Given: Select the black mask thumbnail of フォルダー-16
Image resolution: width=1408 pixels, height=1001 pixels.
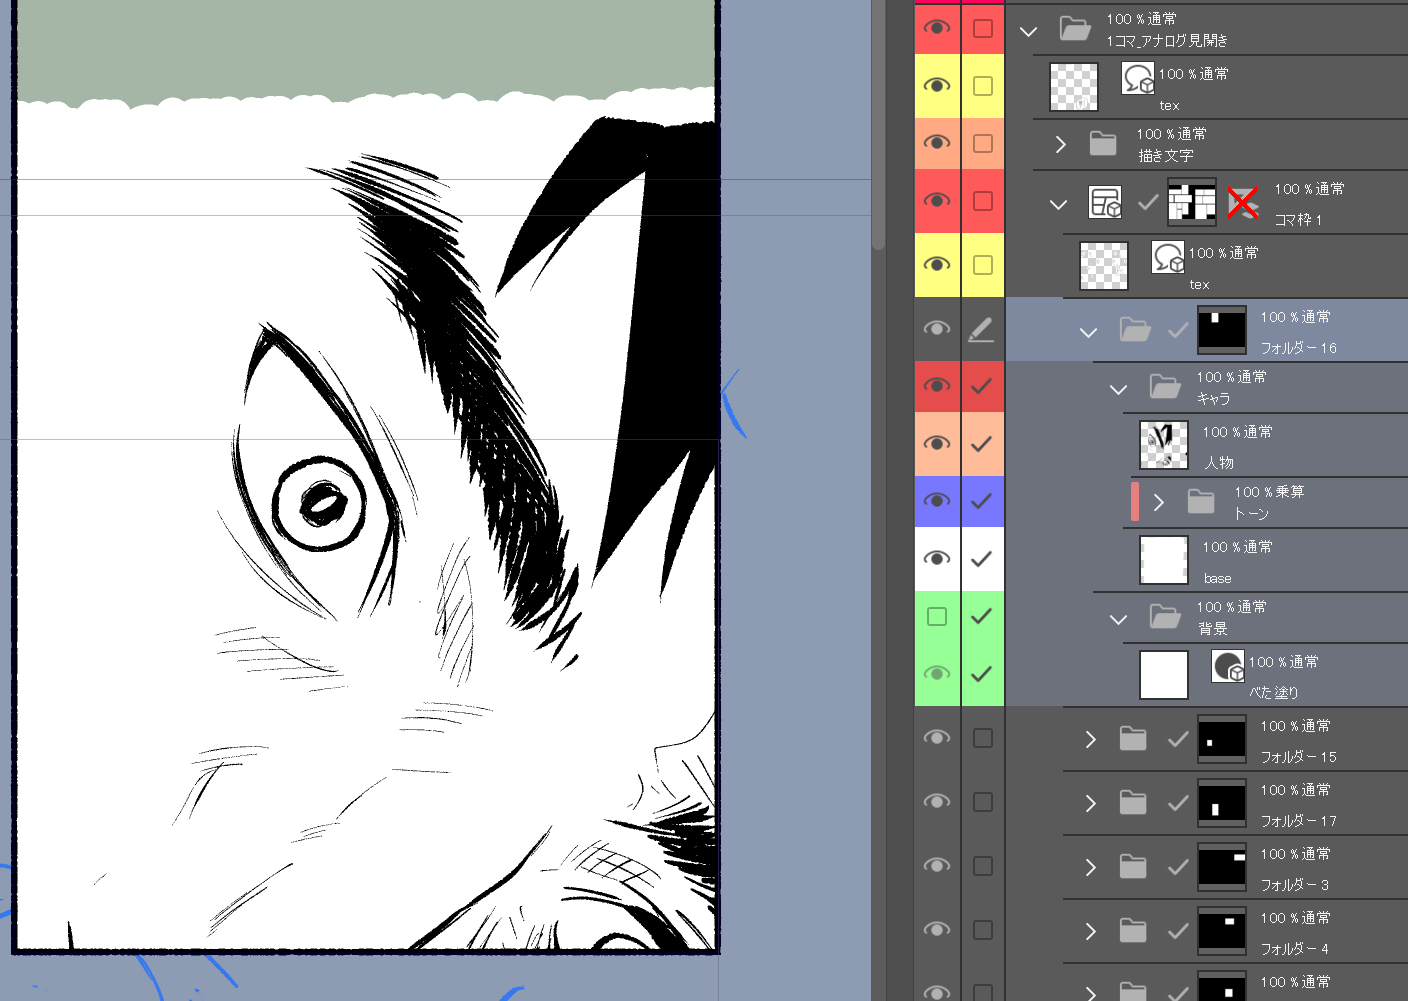Looking at the screenshot, I should 1221,330.
